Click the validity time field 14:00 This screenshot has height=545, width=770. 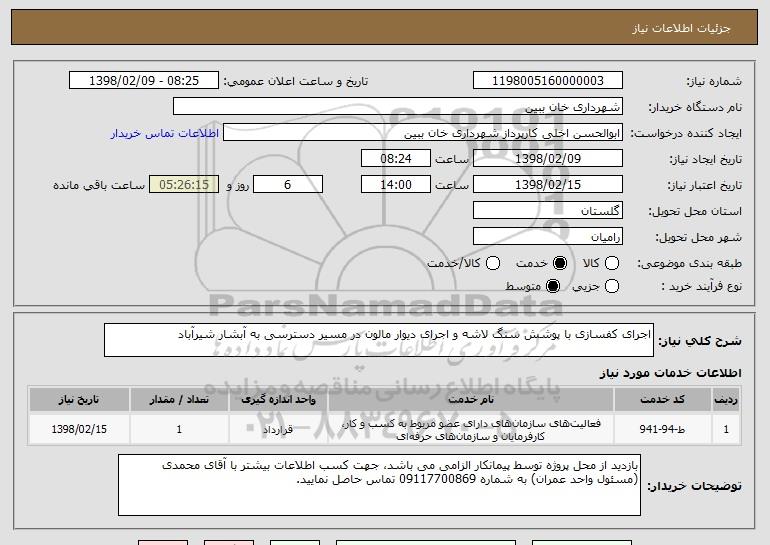pyautogui.click(x=396, y=185)
